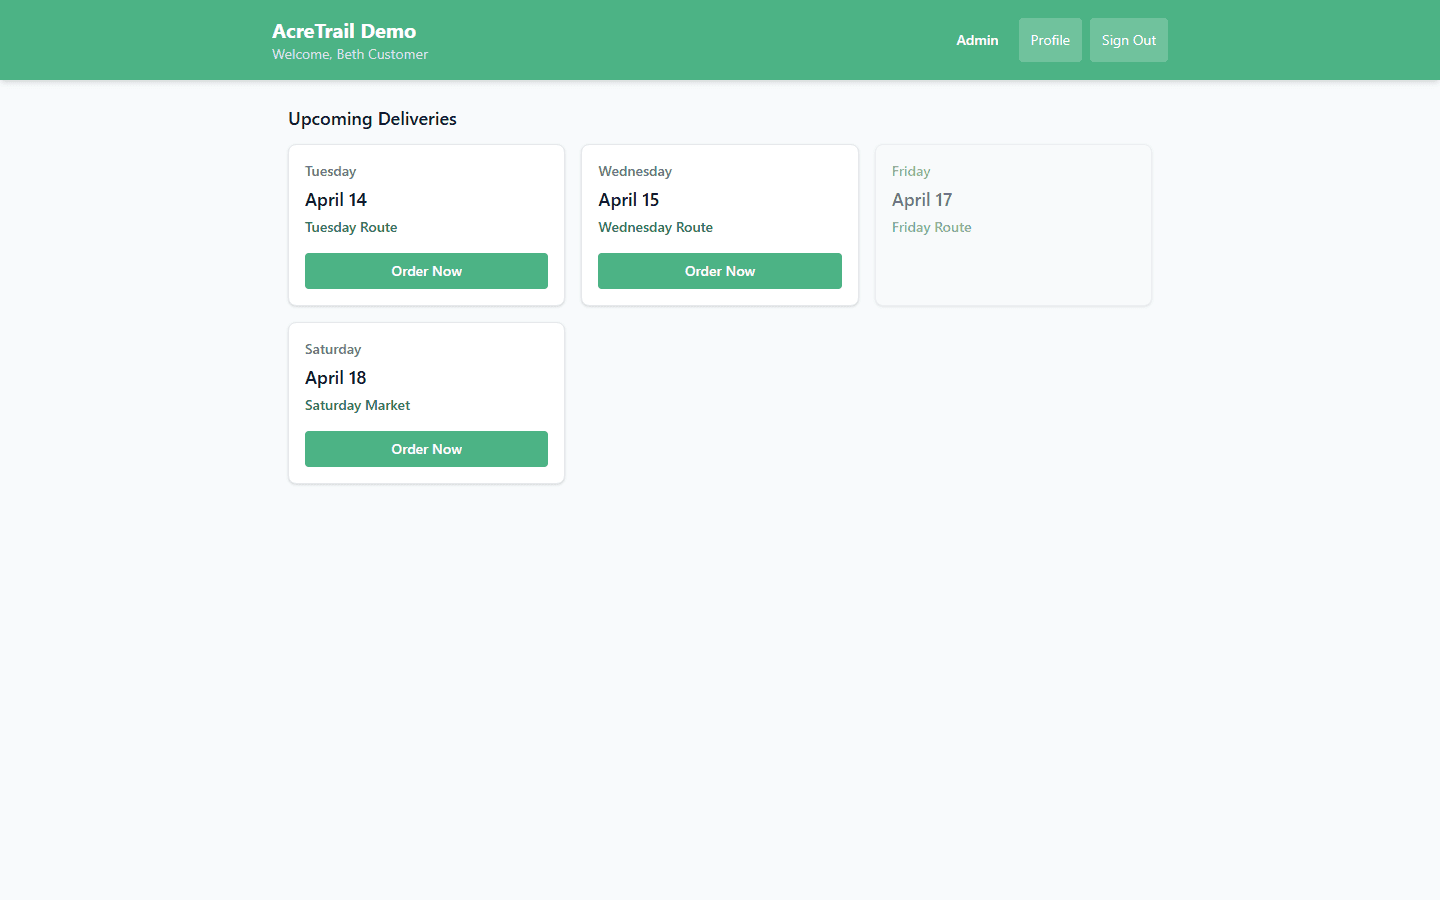Click the April 14 date heading
The width and height of the screenshot is (1440, 900).
[335, 199]
